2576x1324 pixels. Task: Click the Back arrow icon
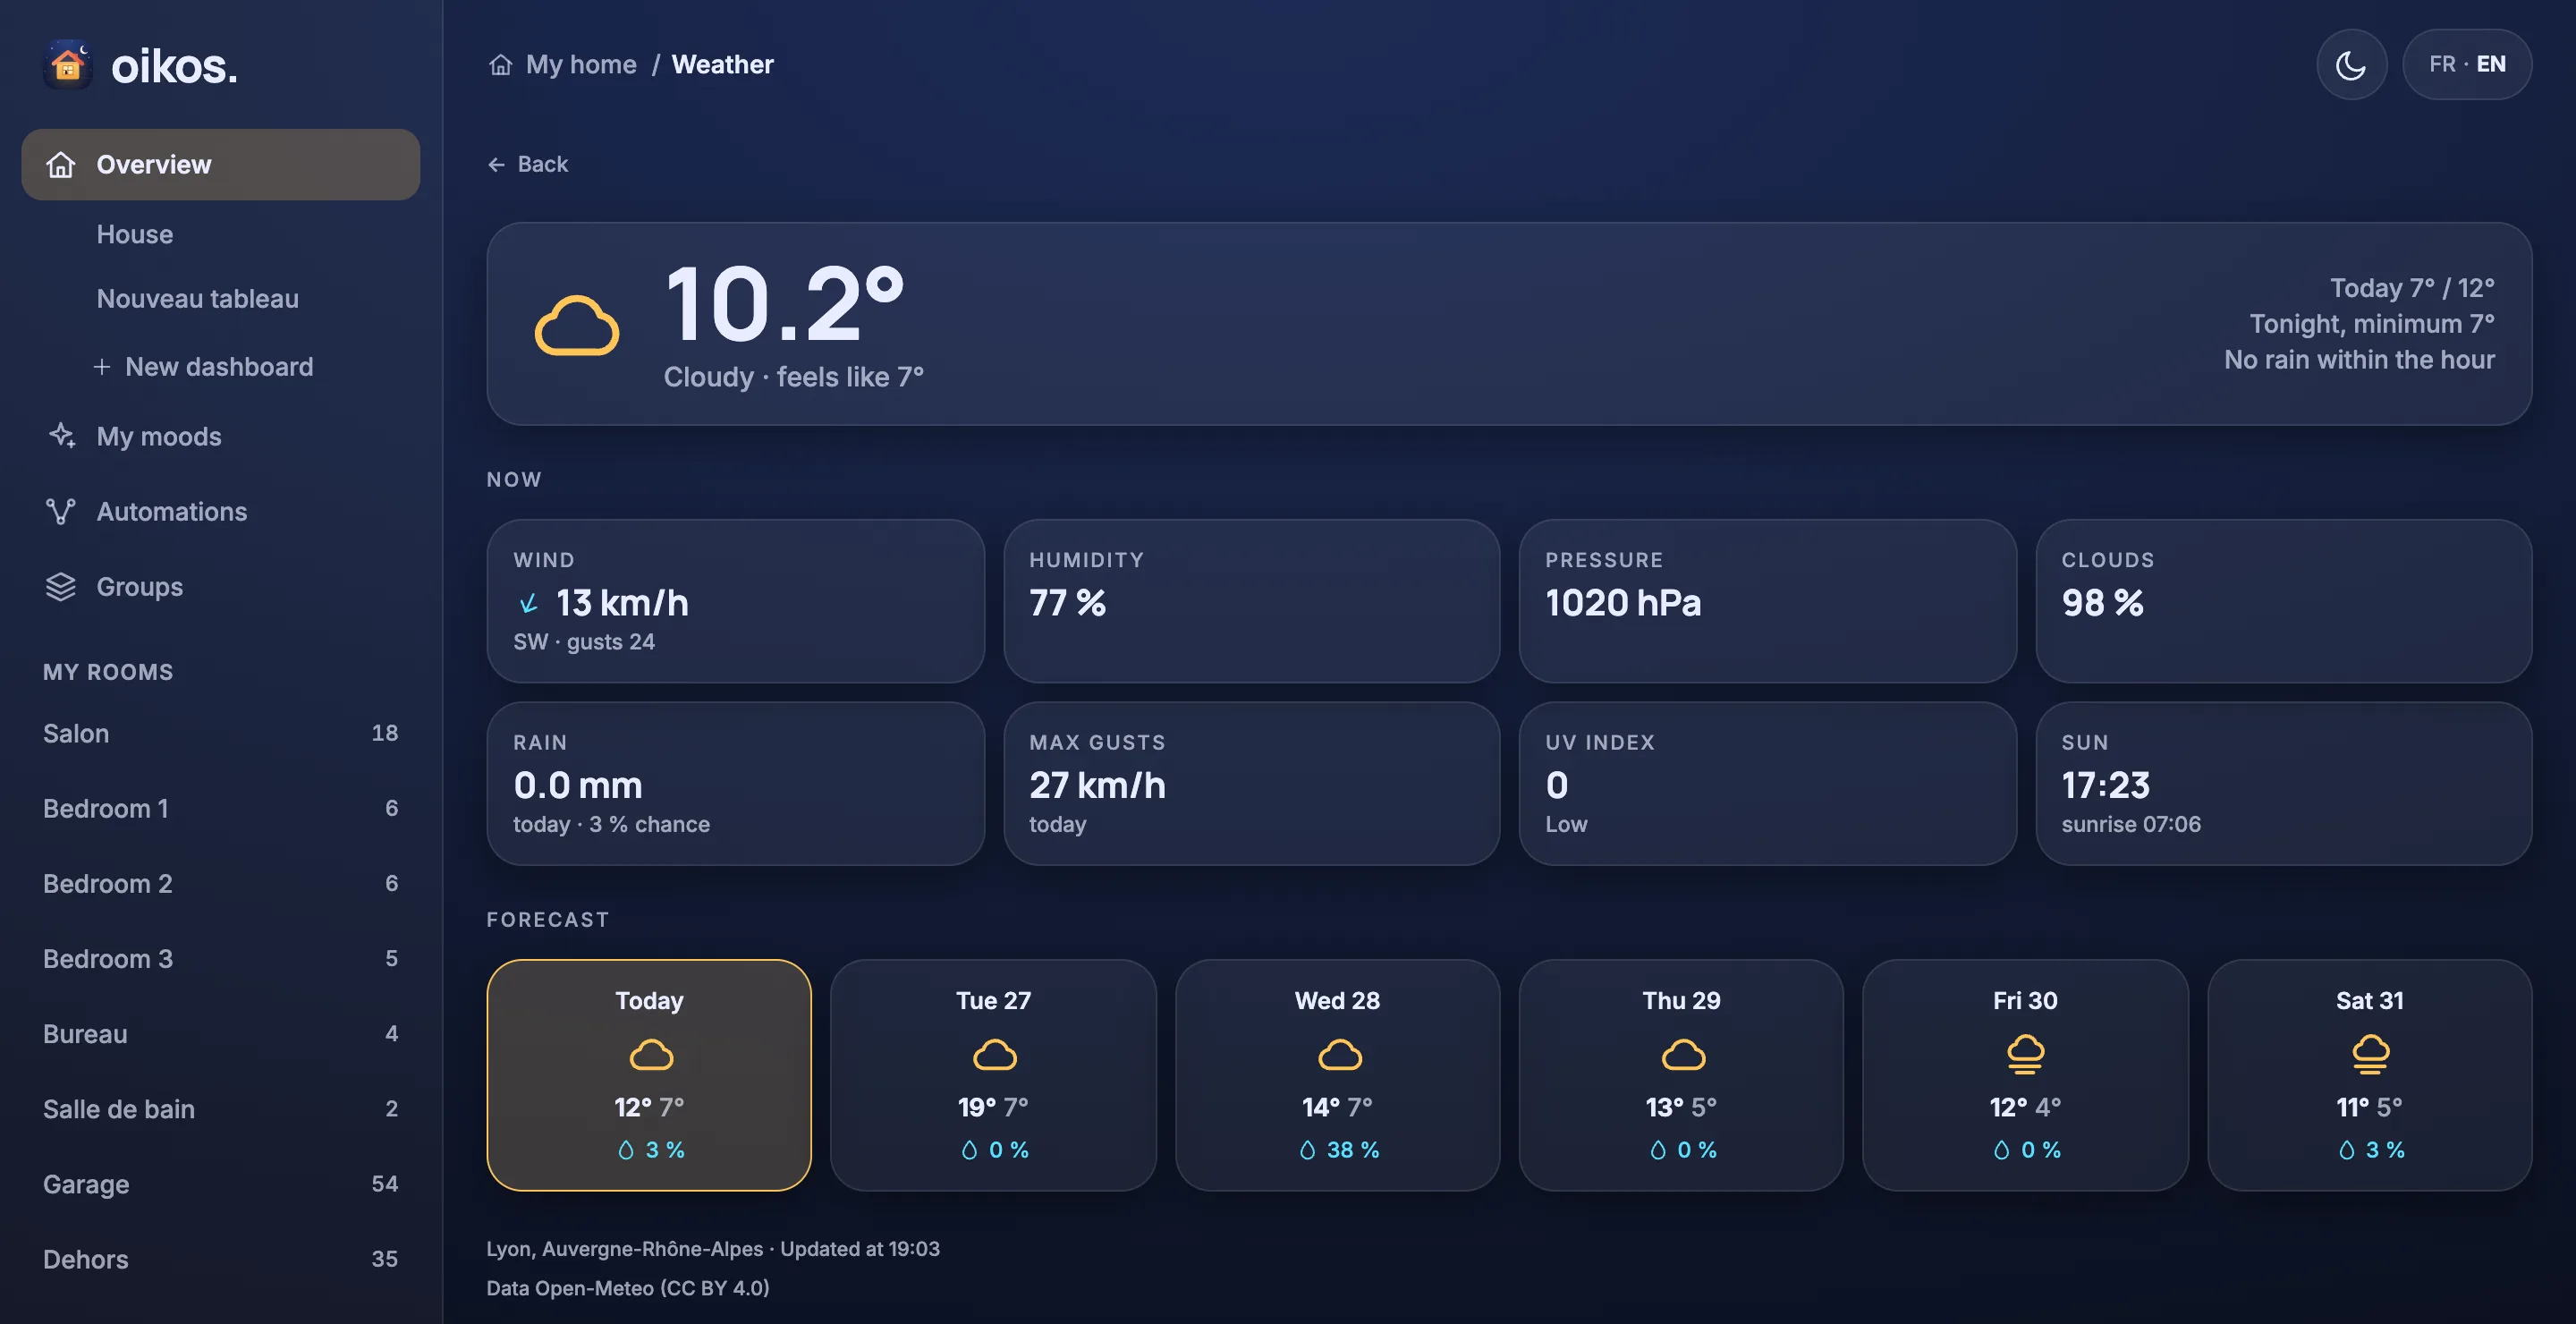[496, 164]
